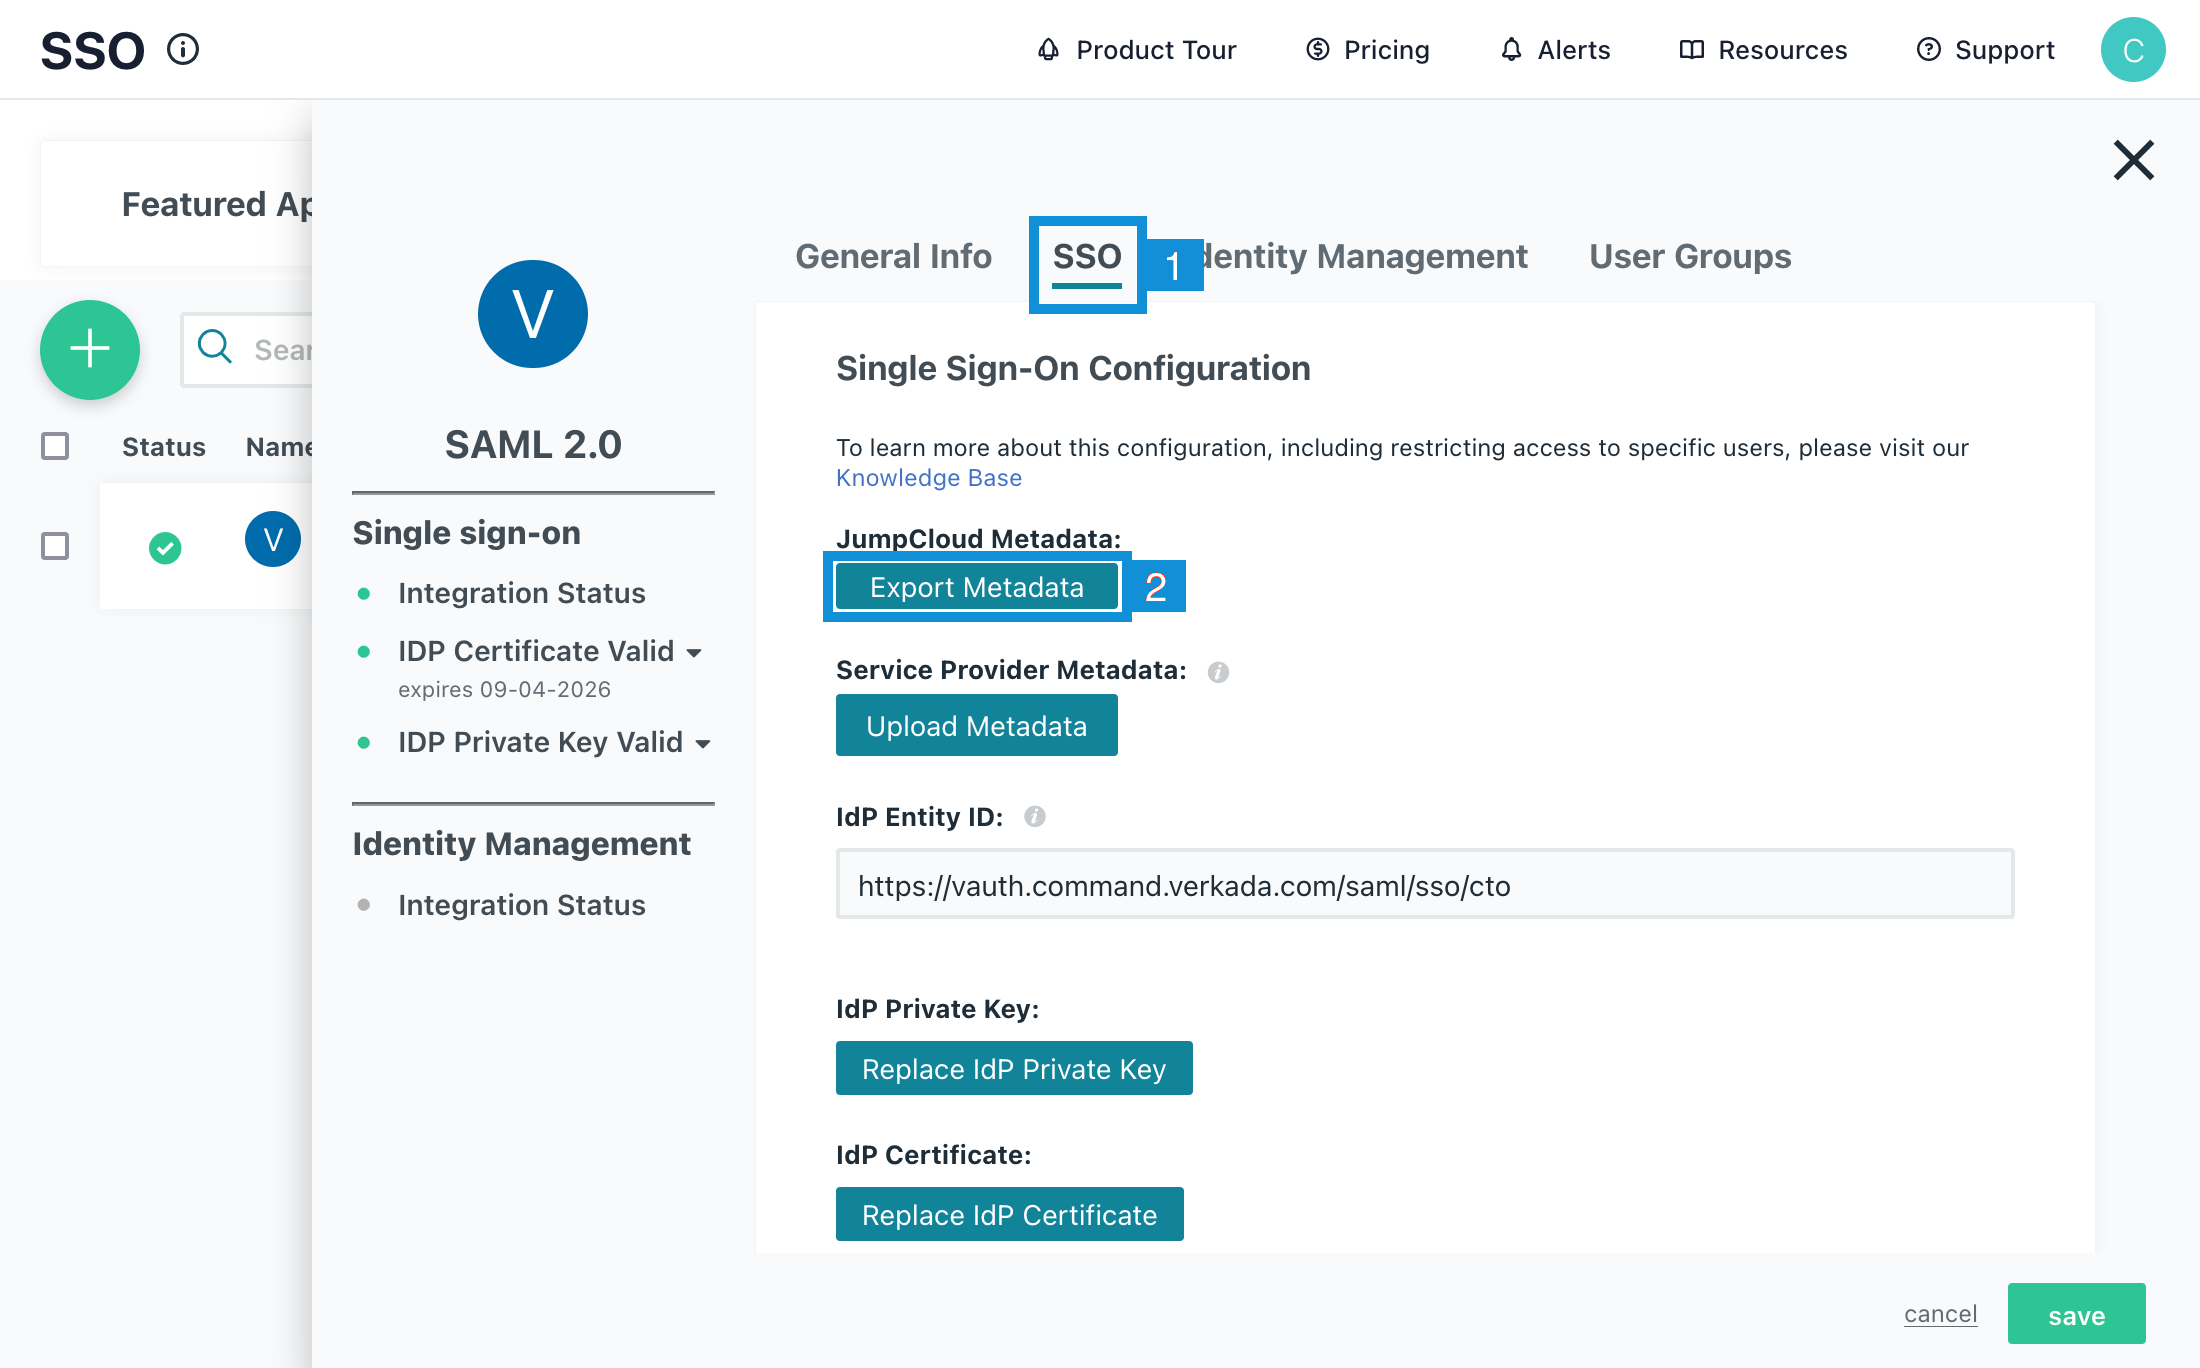Click info icon next to IdP Entity ID
This screenshot has height=1368, width=2200.
click(1035, 817)
